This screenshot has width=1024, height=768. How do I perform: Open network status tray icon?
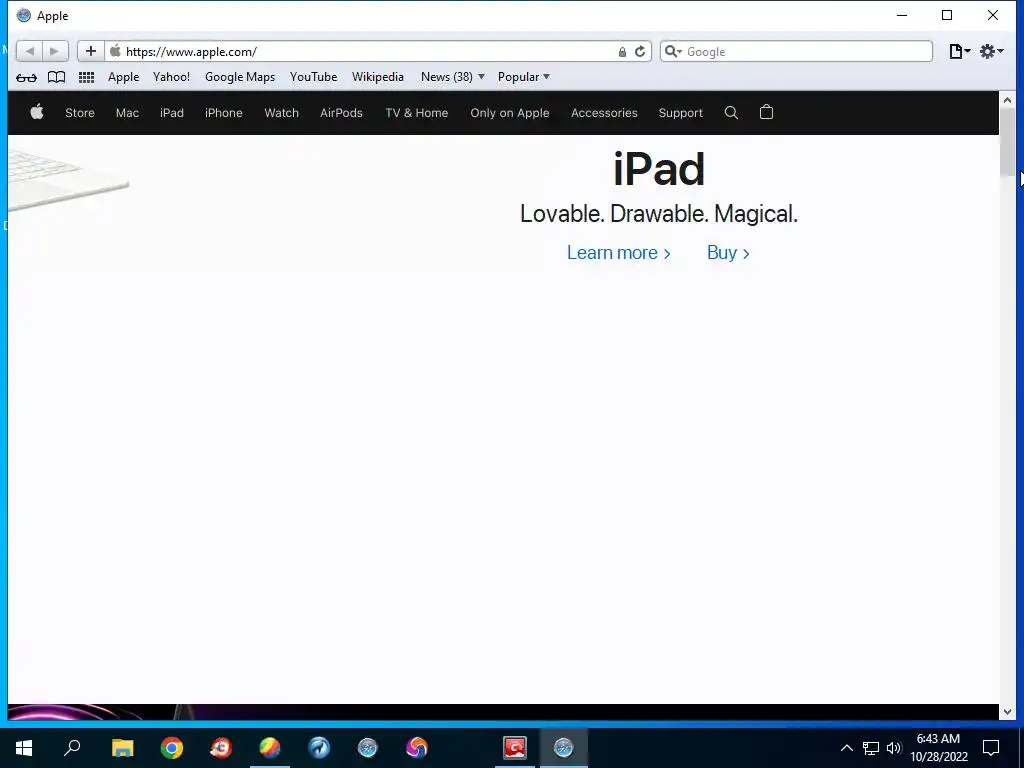(x=871, y=748)
